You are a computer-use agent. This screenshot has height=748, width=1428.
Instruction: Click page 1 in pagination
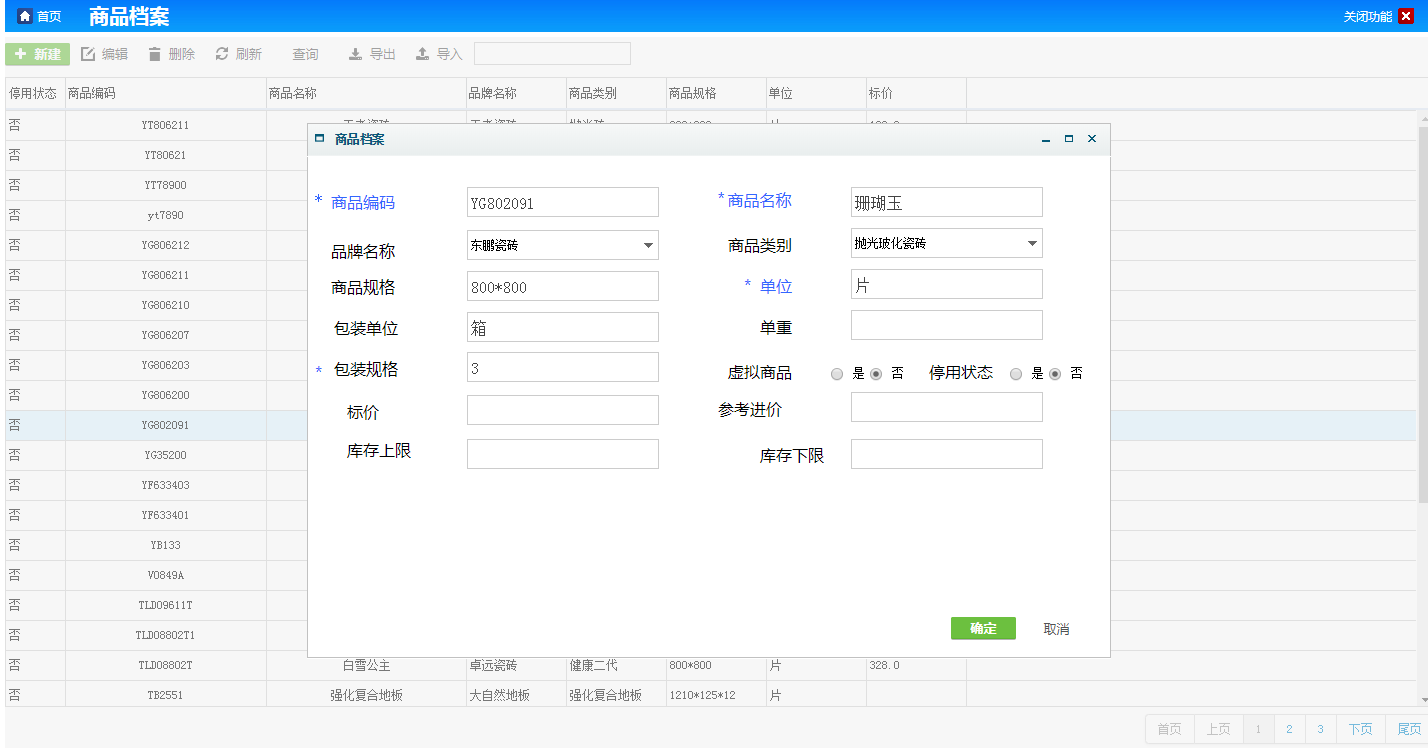pyautogui.click(x=1259, y=729)
